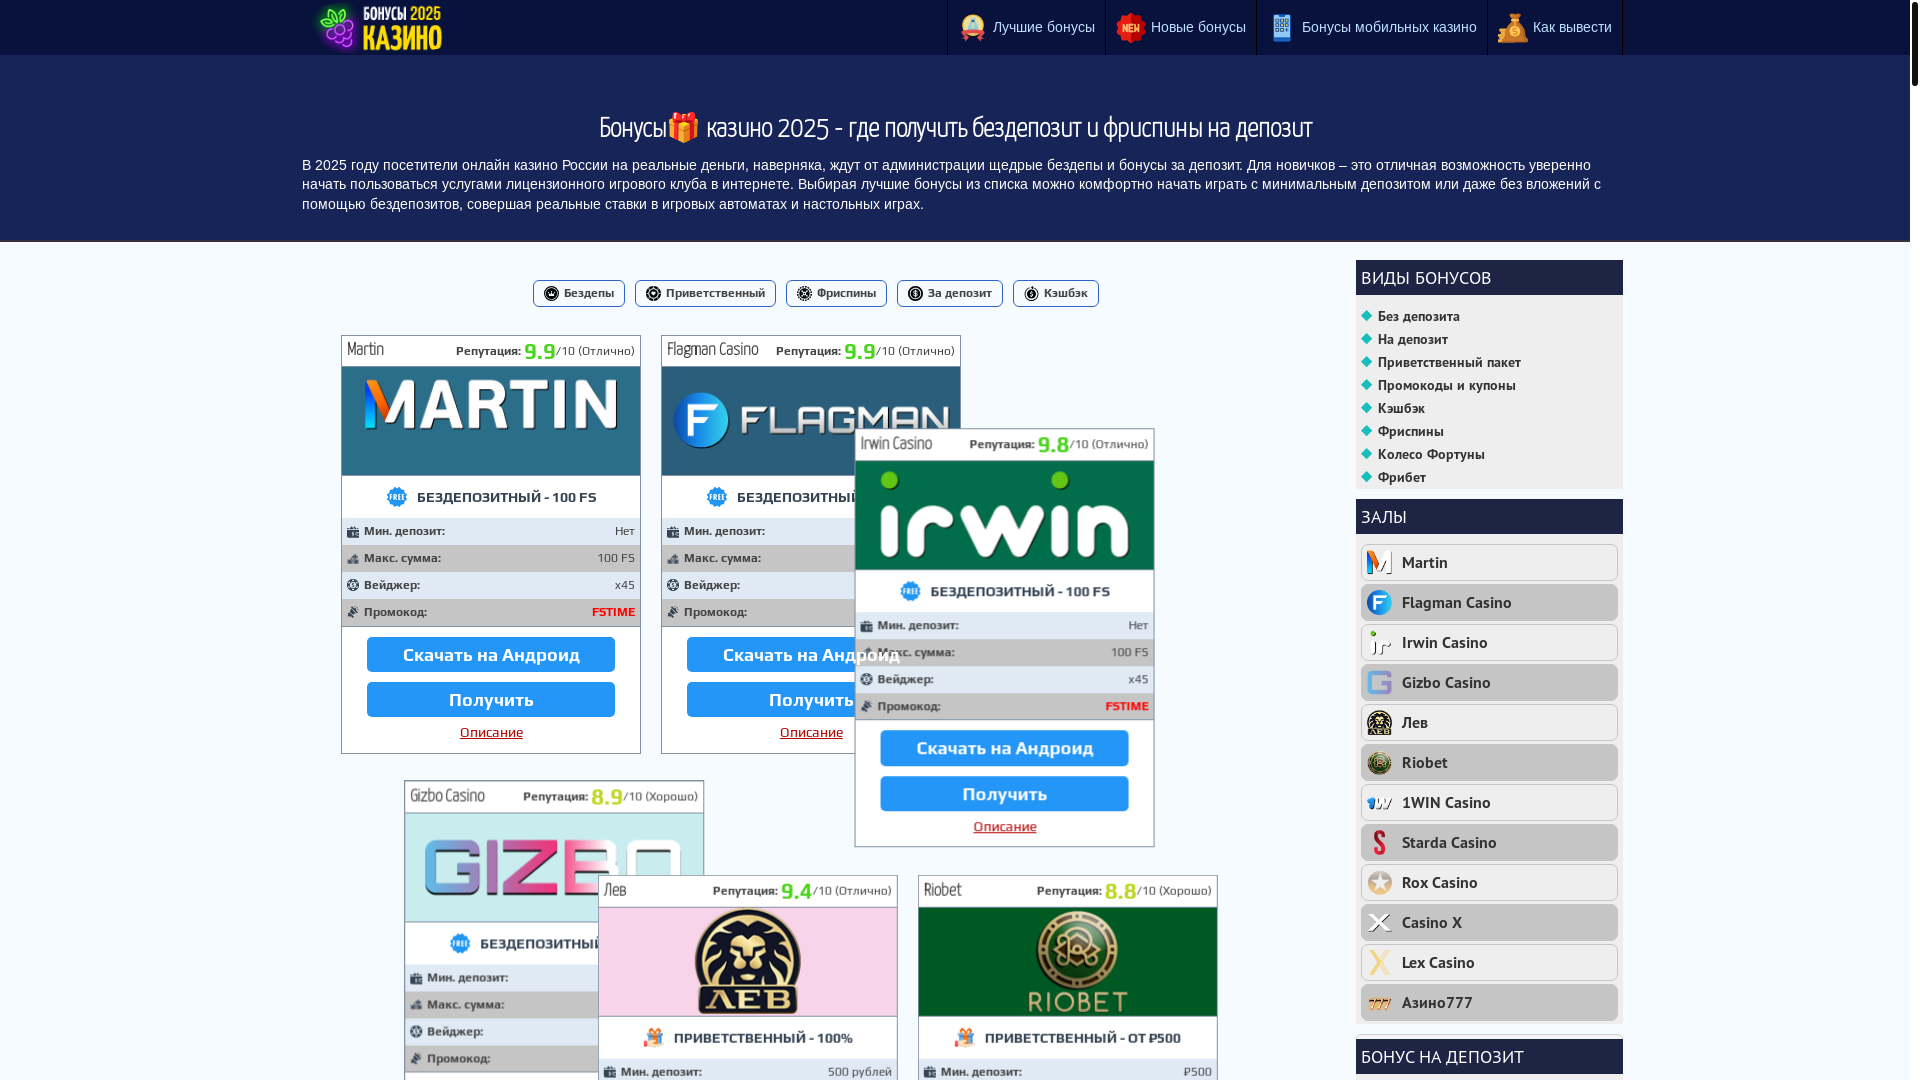Click the Rox Casino star icon
The image size is (1920, 1080).
tap(1379, 882)
